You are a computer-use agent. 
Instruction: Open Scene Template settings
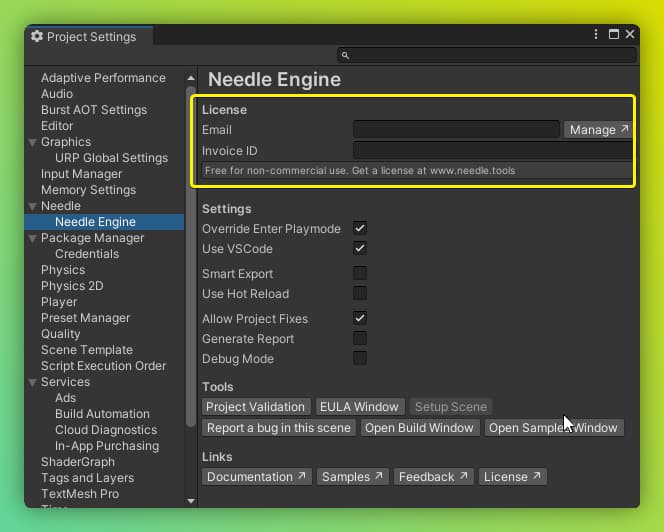(x=87, y=350)
